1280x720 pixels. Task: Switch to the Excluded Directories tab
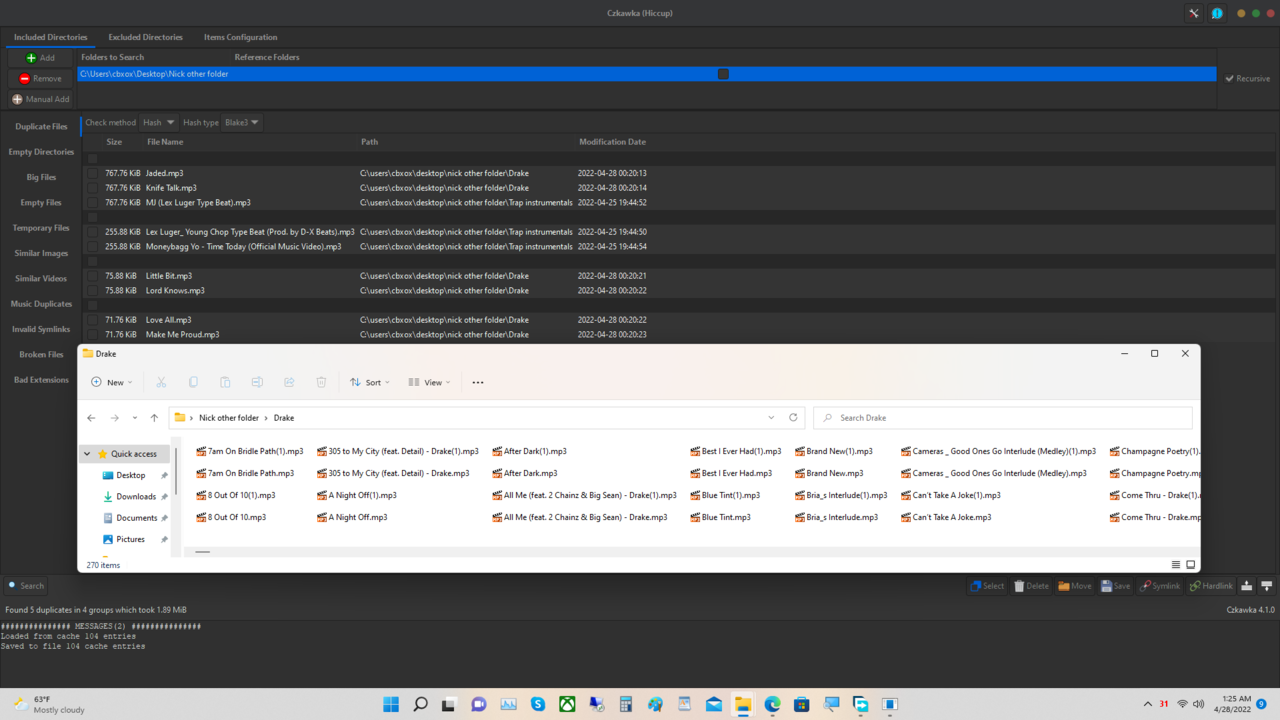(x=145, y=37)
